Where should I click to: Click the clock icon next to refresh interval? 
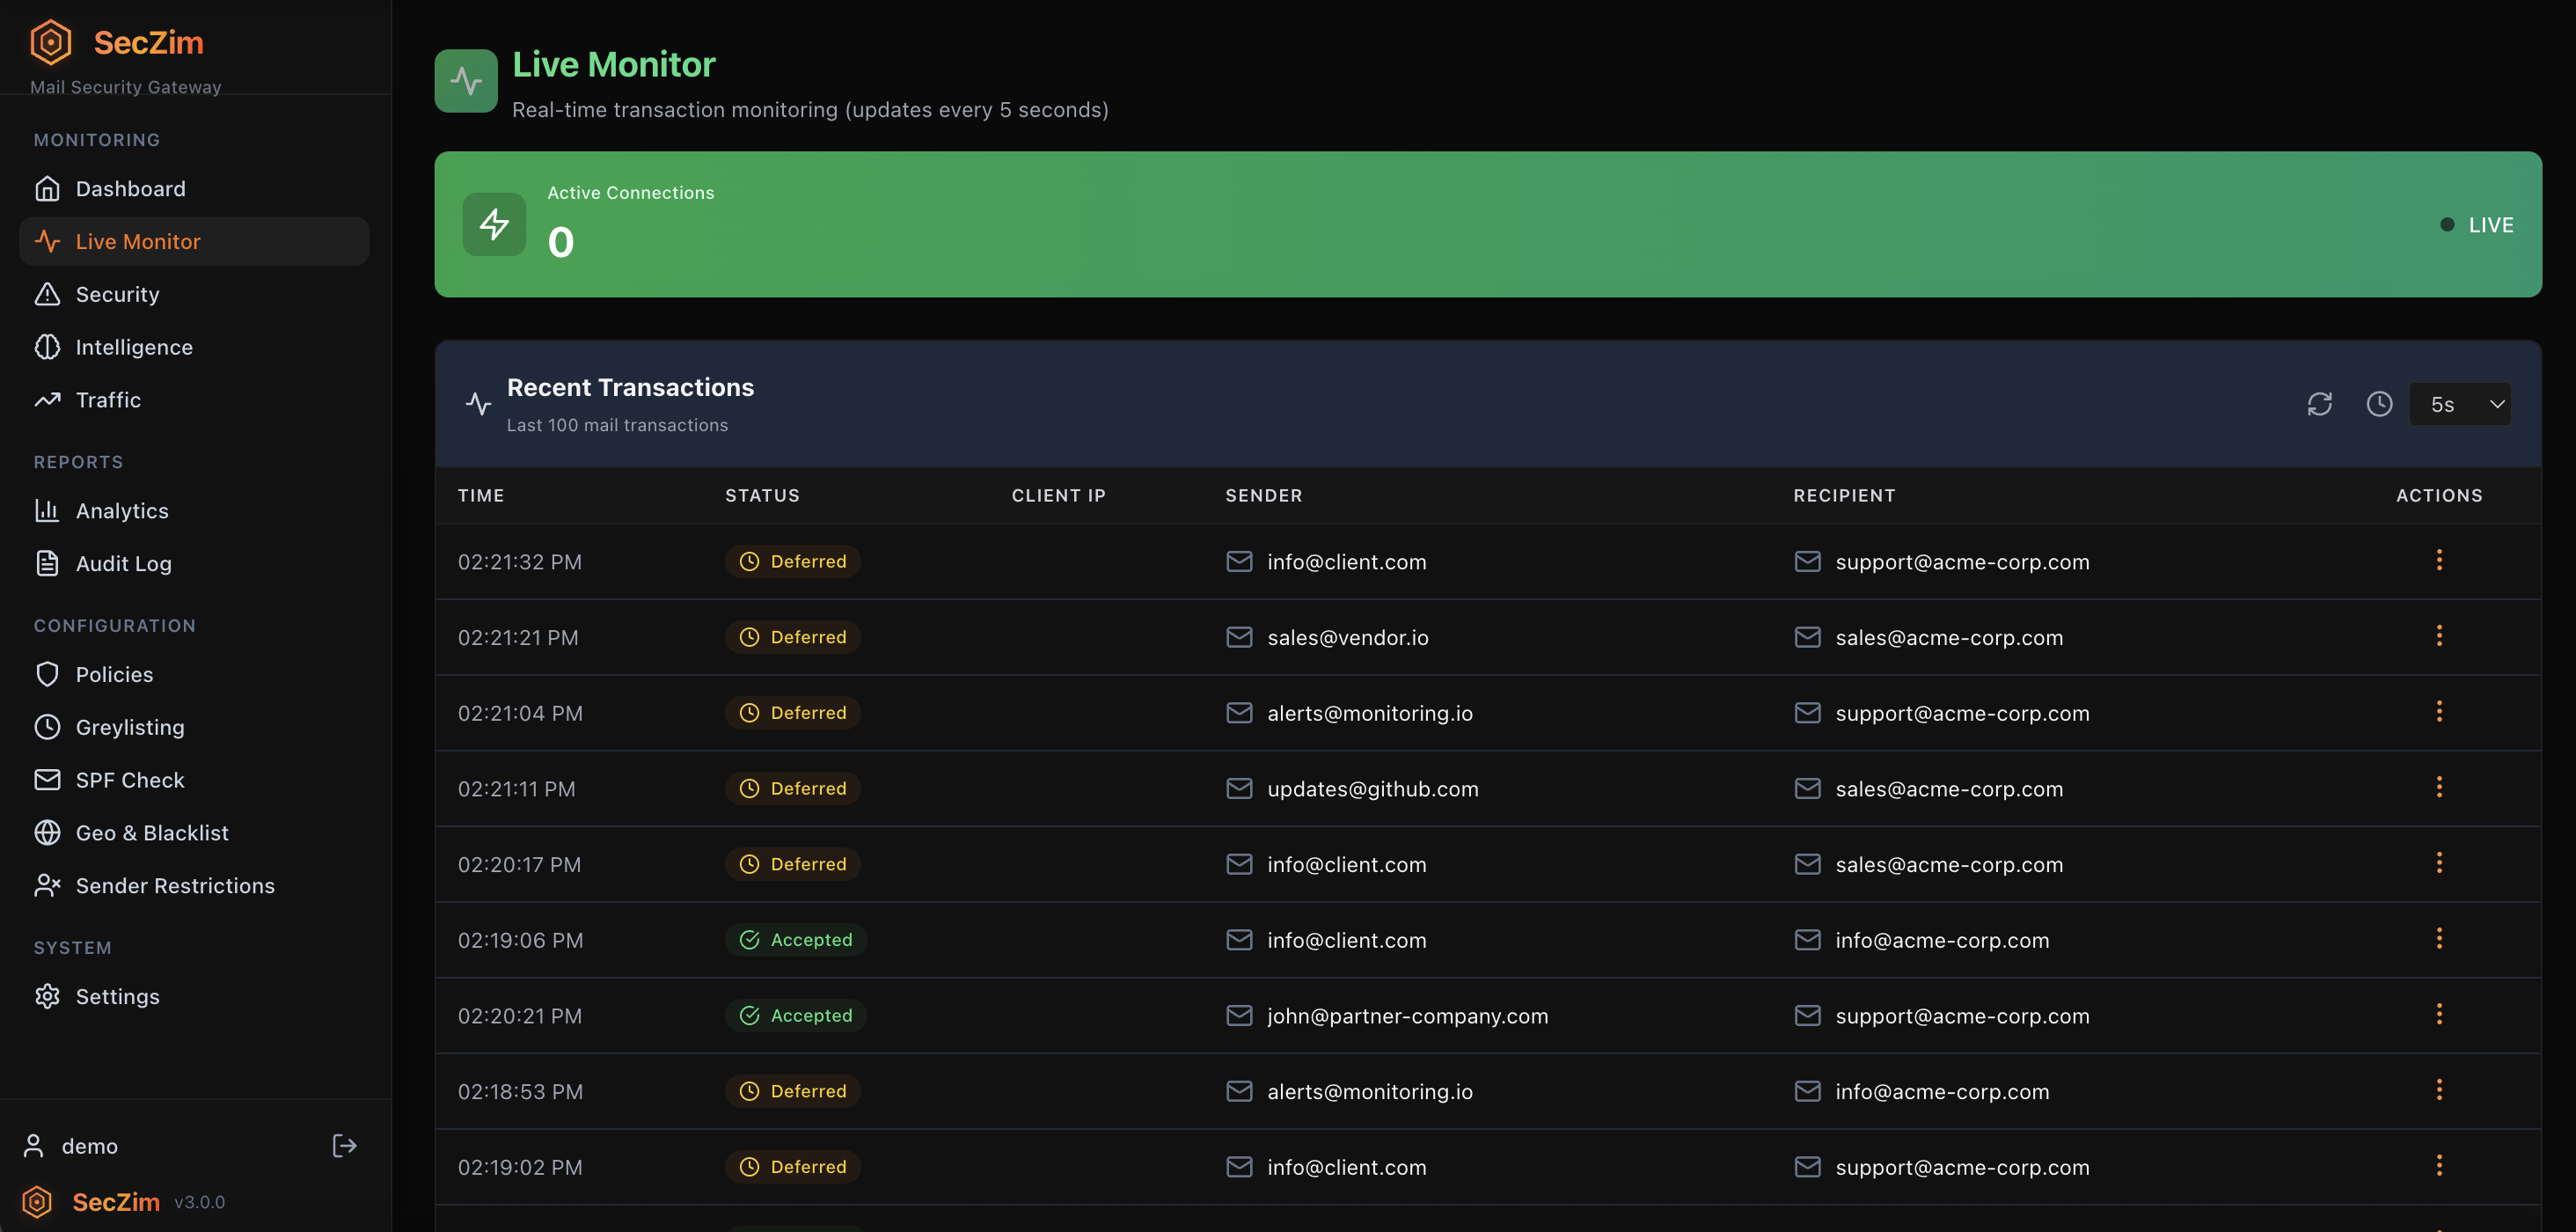tap(2380, 404)
